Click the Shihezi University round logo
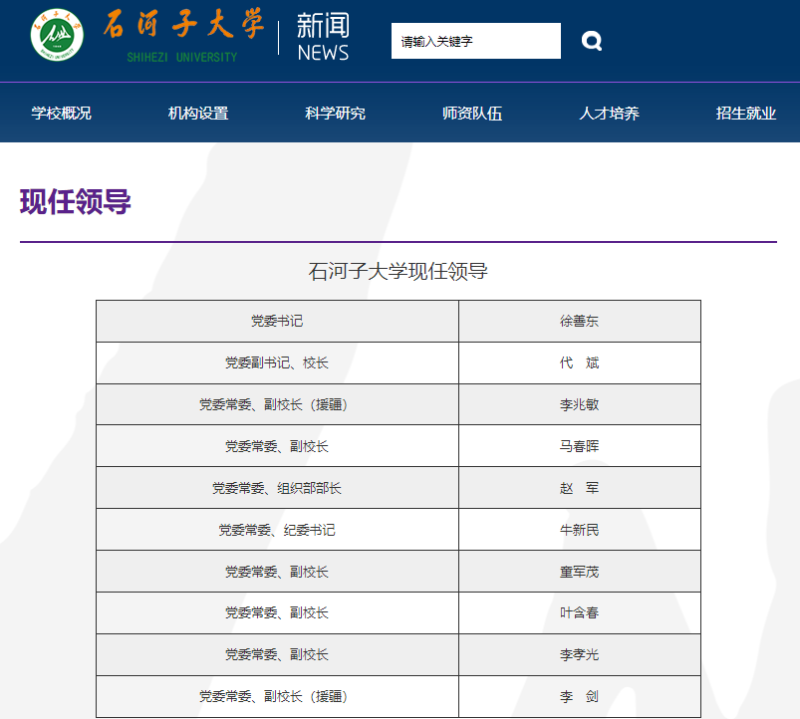800x719 pixels. click(x=57, y=35)
